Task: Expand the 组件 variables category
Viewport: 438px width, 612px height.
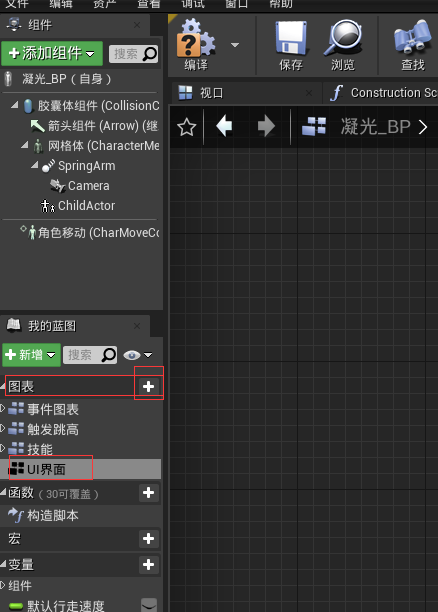Action: coord(2,585)
